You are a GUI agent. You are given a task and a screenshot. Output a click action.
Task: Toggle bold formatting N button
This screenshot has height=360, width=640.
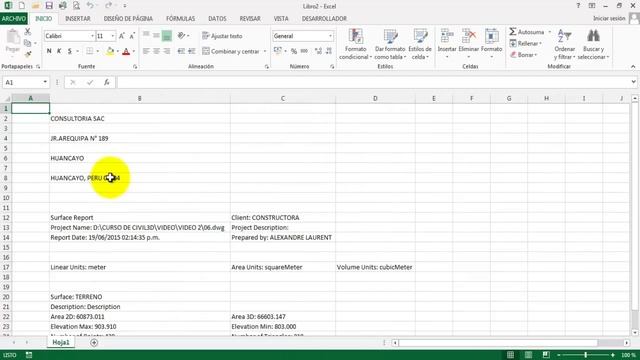tap(49, 51)
